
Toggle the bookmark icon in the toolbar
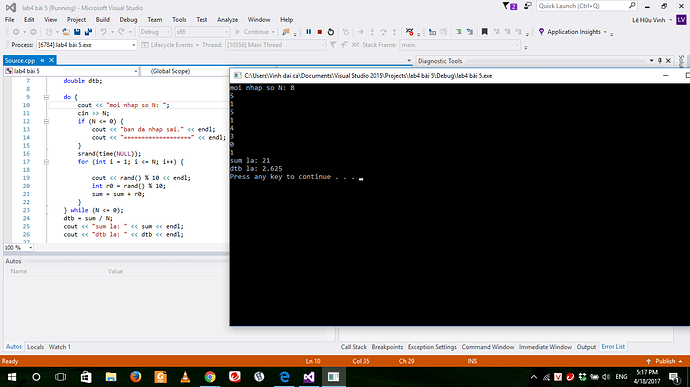(x=484, y=32)
